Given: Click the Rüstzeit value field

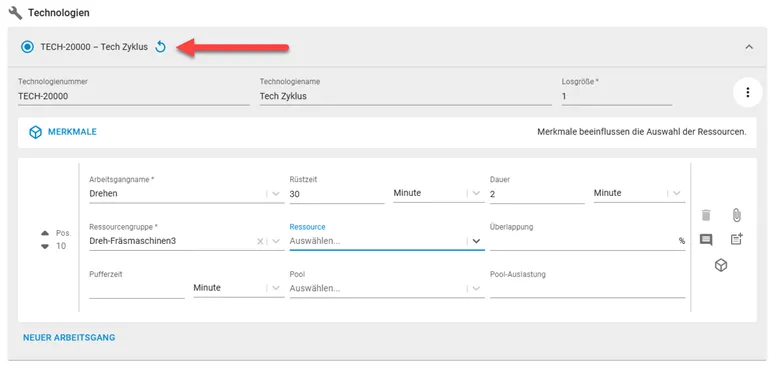Looking at the screenshot, I should 337,194.
